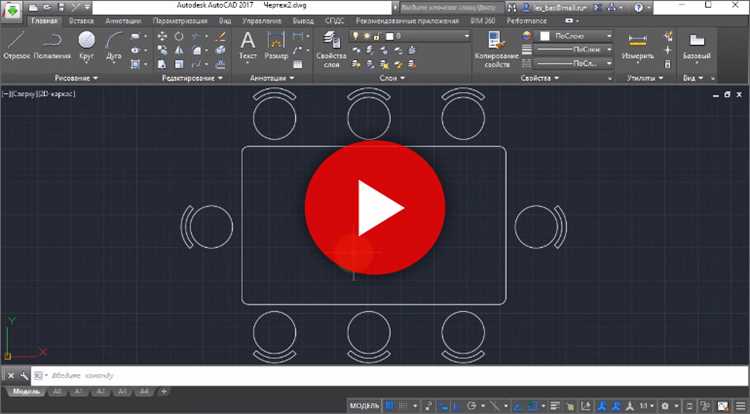Pick the Дуга arc tool
This screenshot has width=750, height=414.
tap(114, 46)
